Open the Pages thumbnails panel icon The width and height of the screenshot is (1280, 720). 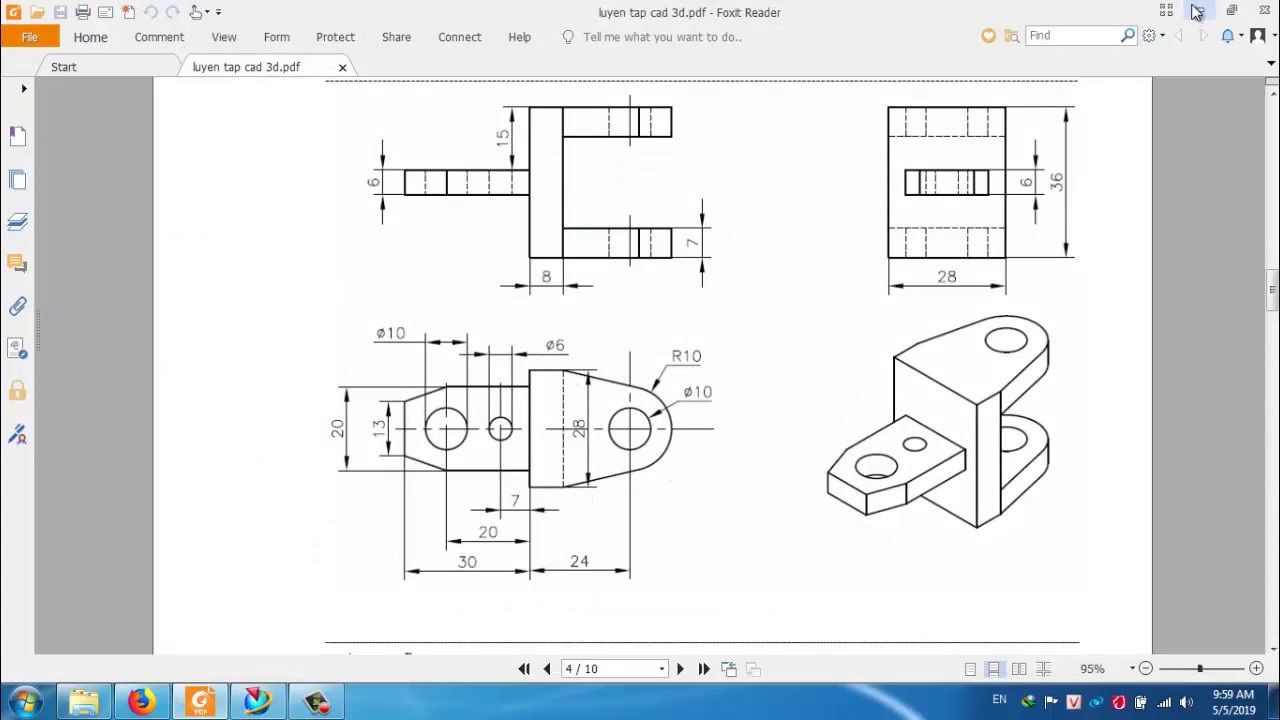(17, 179)
